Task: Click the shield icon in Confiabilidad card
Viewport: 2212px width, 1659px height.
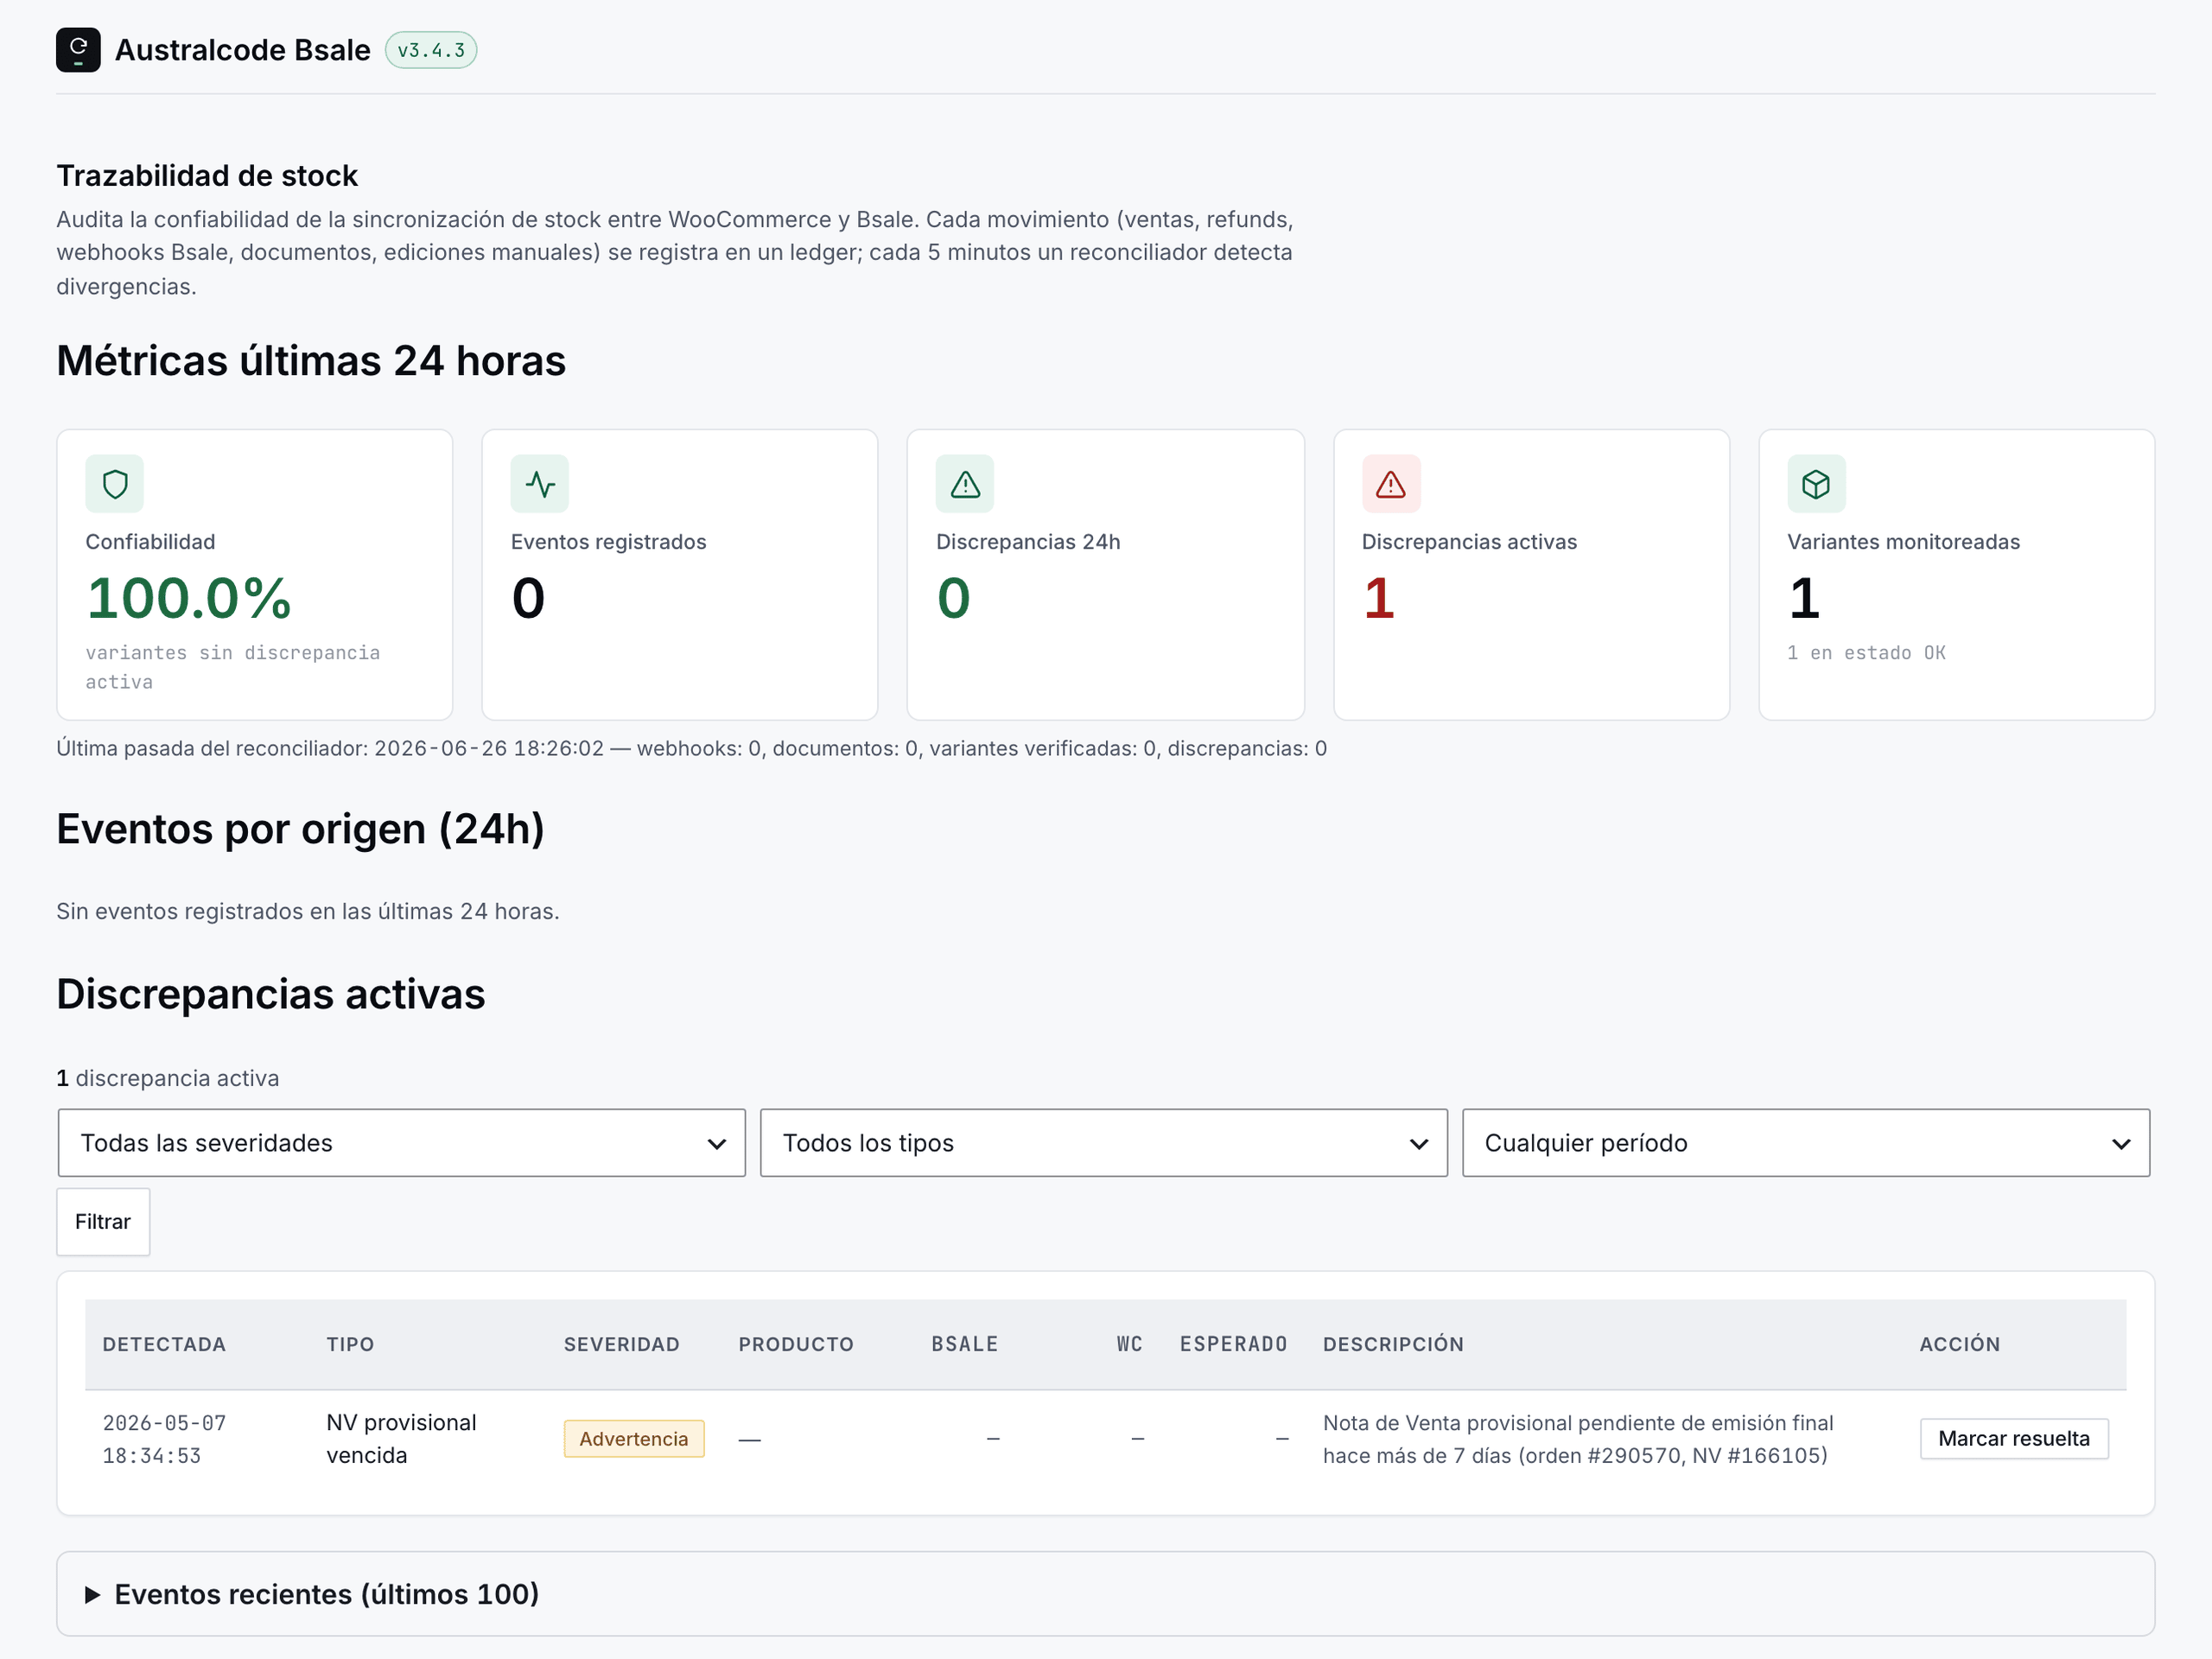Action: coord(115,484)
